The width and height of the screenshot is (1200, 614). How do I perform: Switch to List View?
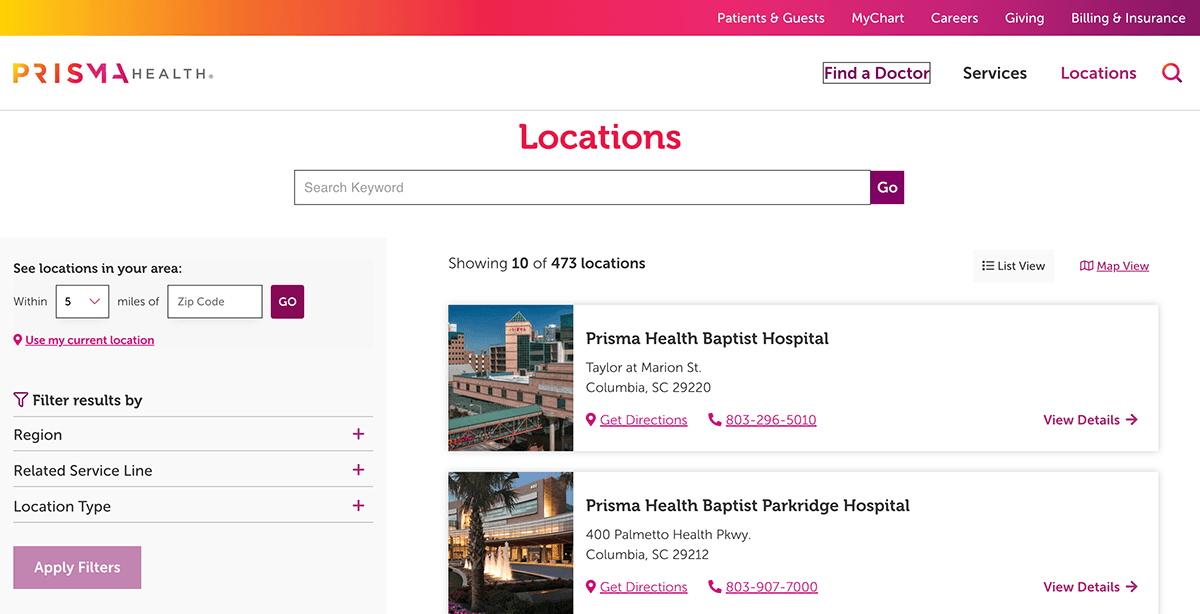(1013, 265)
